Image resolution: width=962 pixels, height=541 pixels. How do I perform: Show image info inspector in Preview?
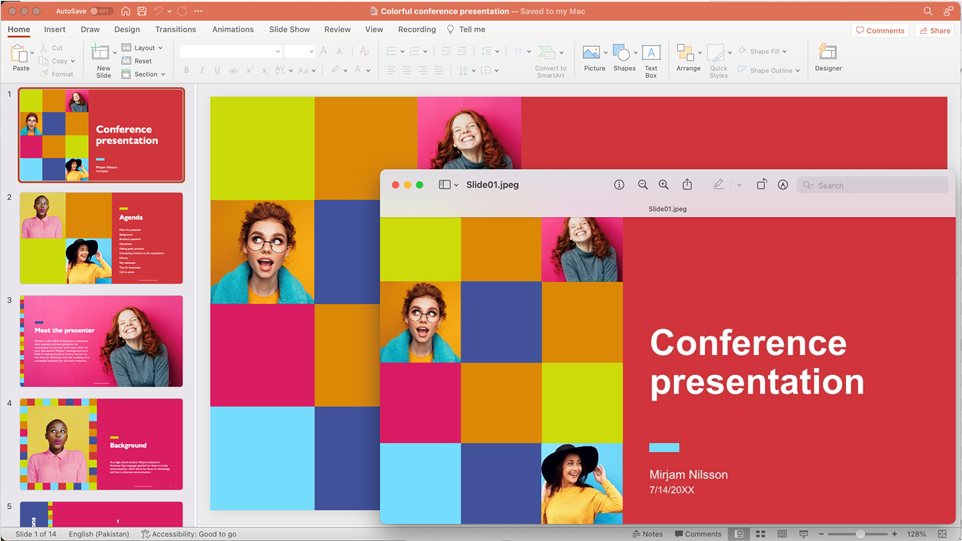(x=619, y=185)
